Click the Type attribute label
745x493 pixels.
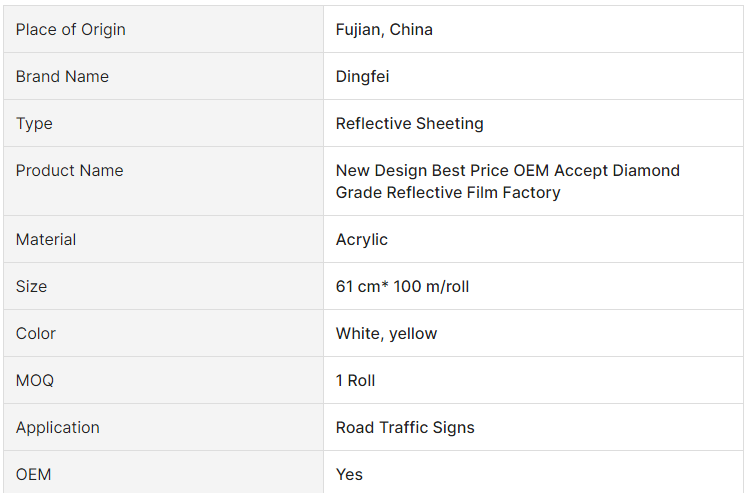click(34, 124)
